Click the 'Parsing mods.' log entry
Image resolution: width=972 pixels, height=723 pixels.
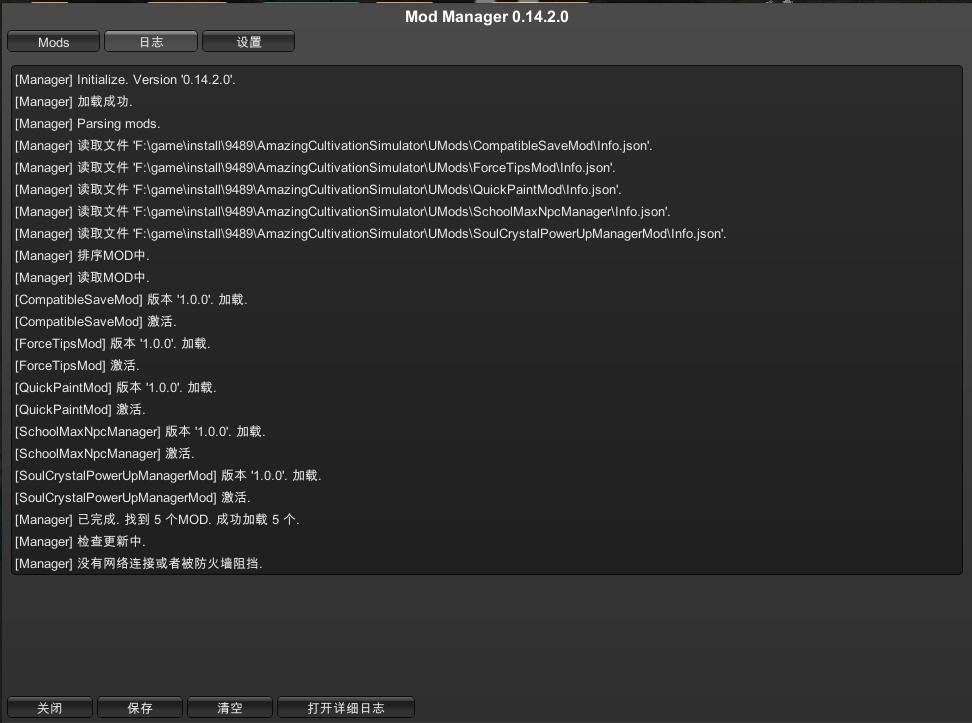coord(87,123)
